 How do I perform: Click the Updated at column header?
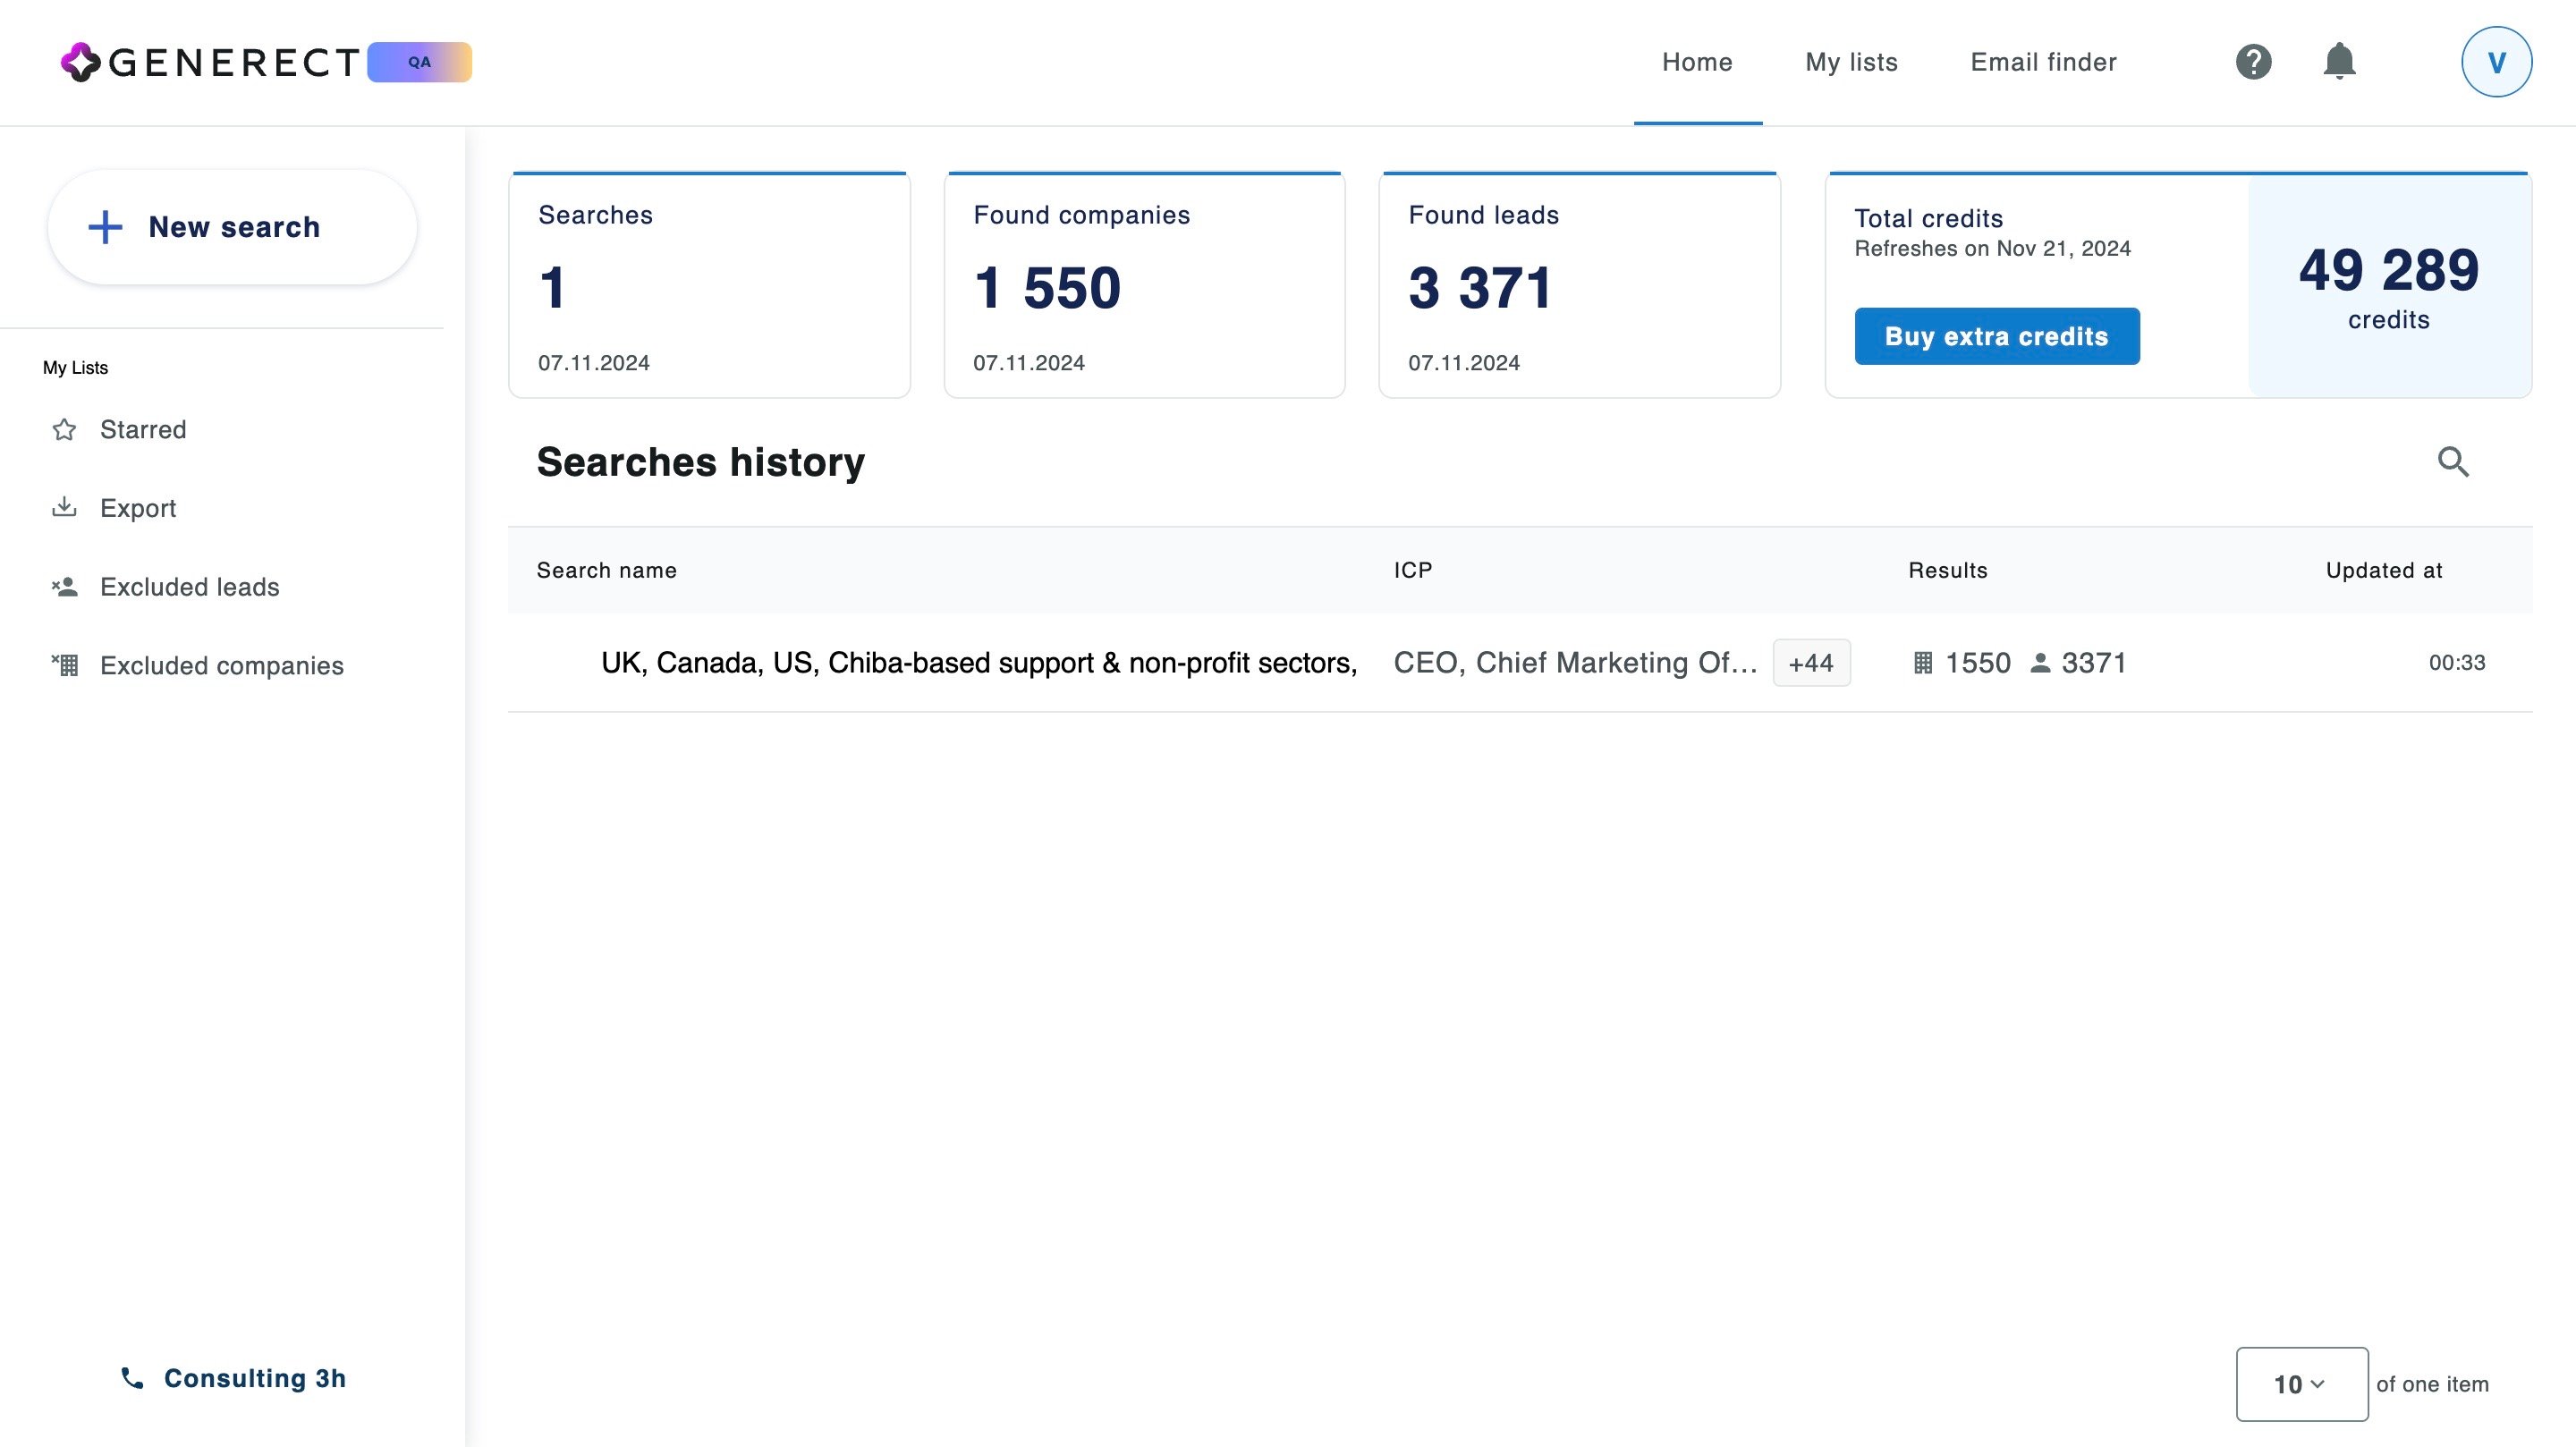coord(2383,570)
